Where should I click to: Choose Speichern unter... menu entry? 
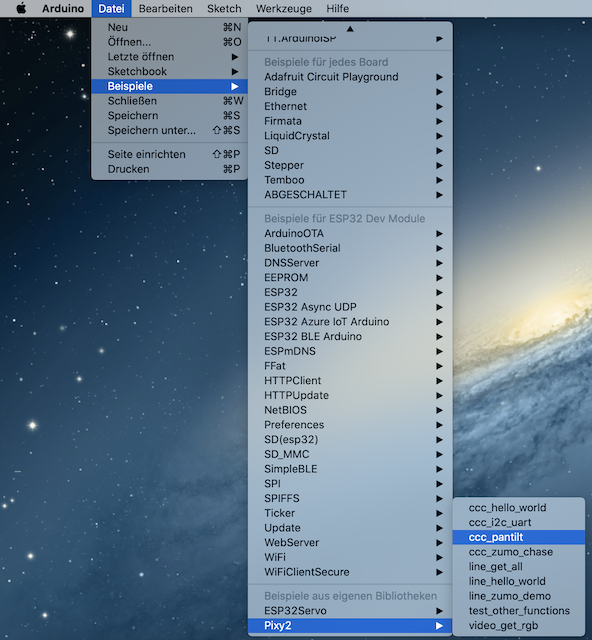tap(169, 130)
